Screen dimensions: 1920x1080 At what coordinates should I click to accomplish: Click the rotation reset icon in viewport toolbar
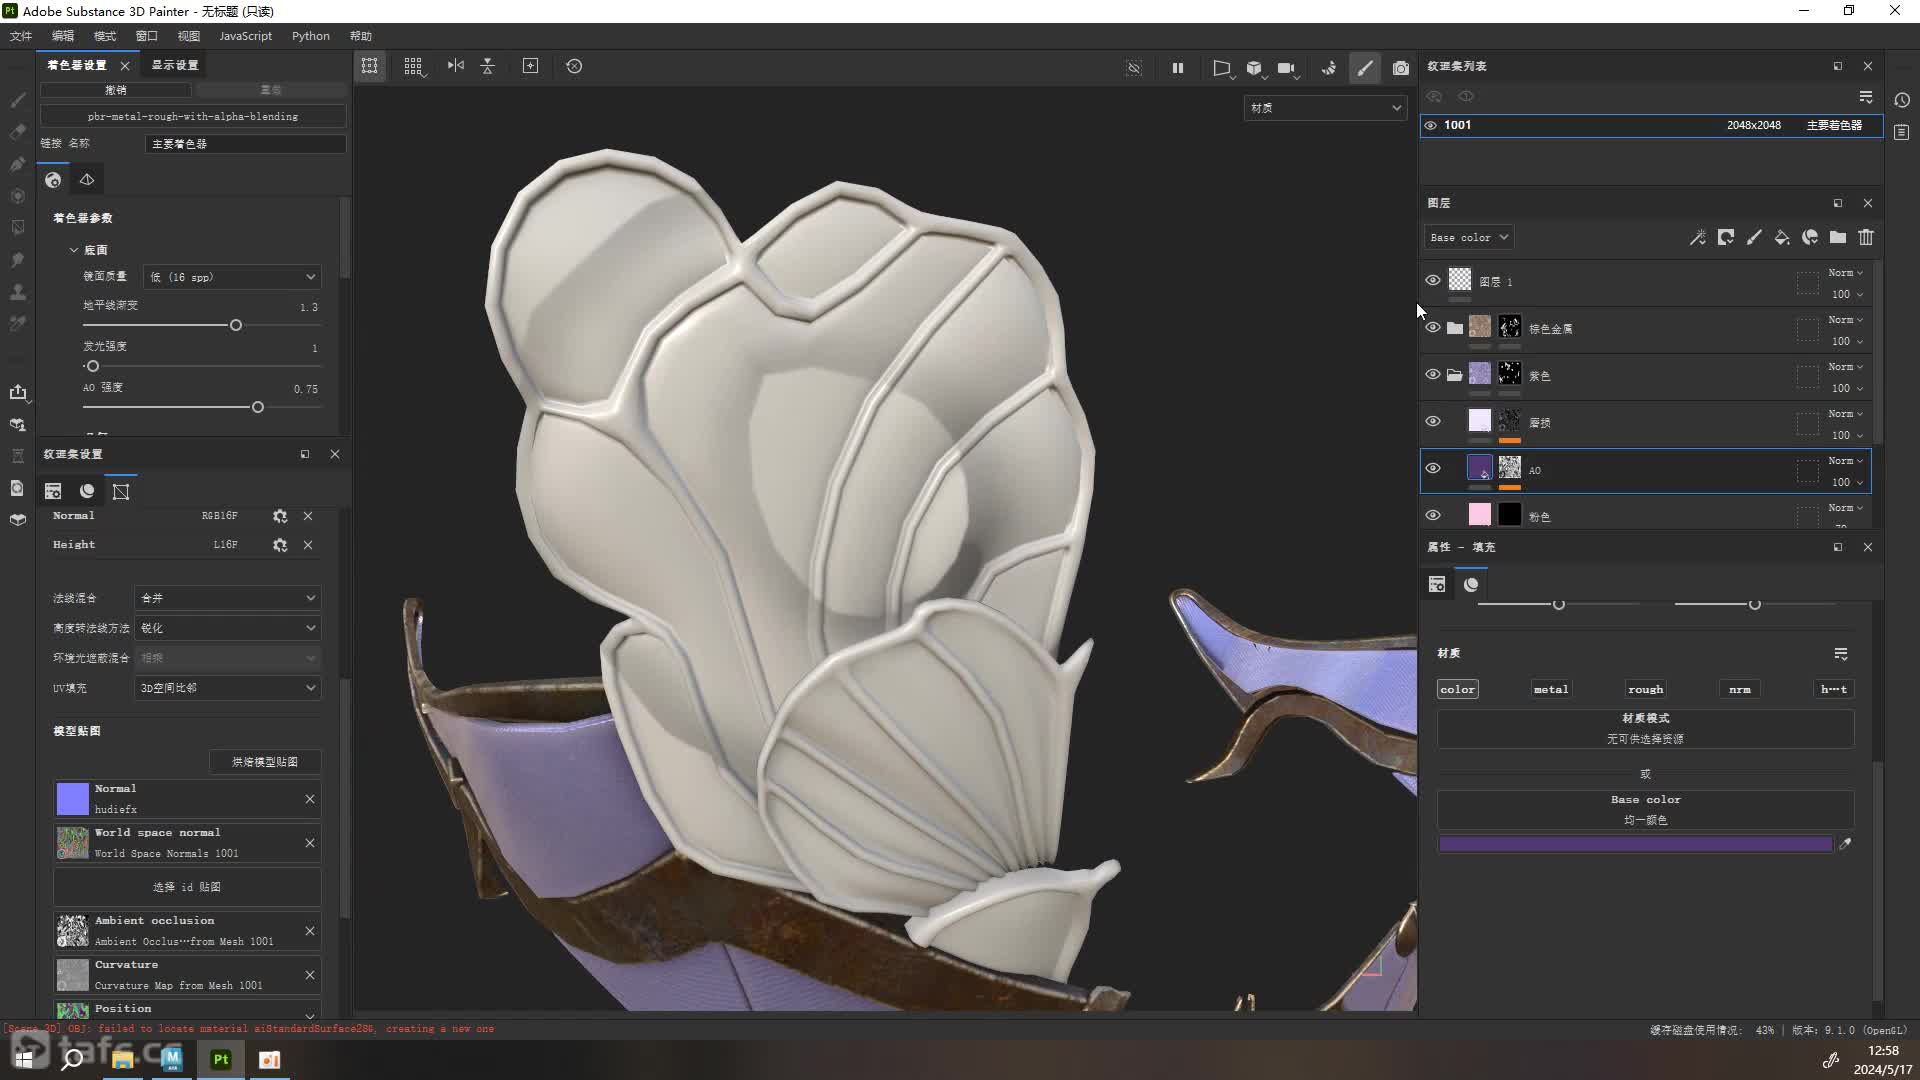click(x=574, y=66)
